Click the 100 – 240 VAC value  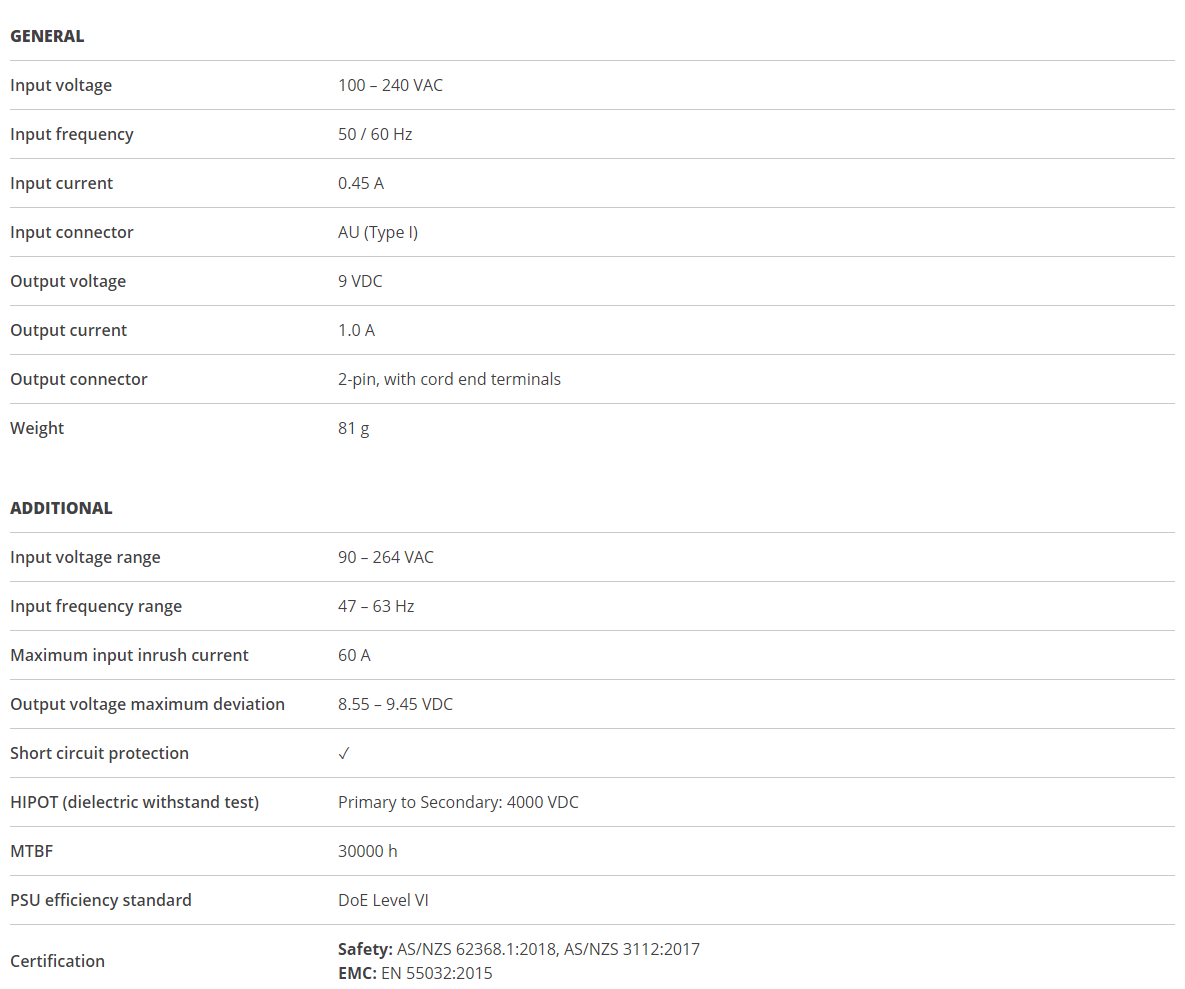click(390, 85)
